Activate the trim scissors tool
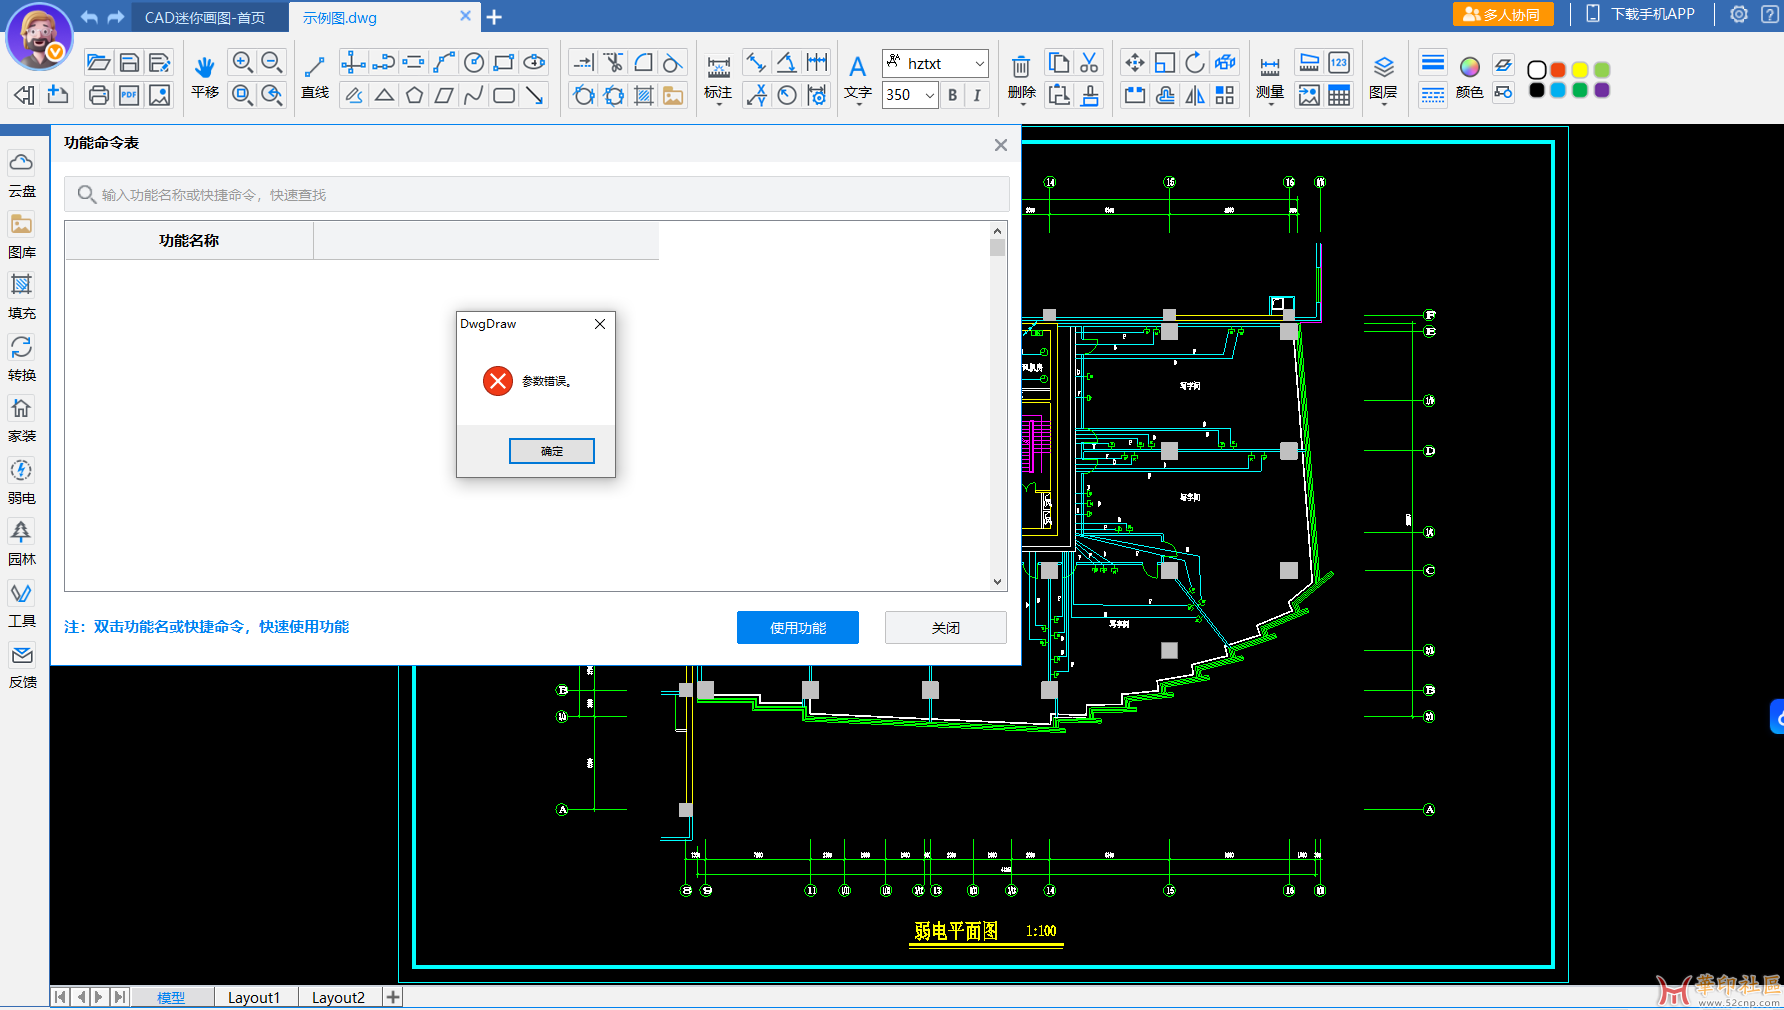The height and width of the screenshot is (1010, 1784). [x=614, y=63]
